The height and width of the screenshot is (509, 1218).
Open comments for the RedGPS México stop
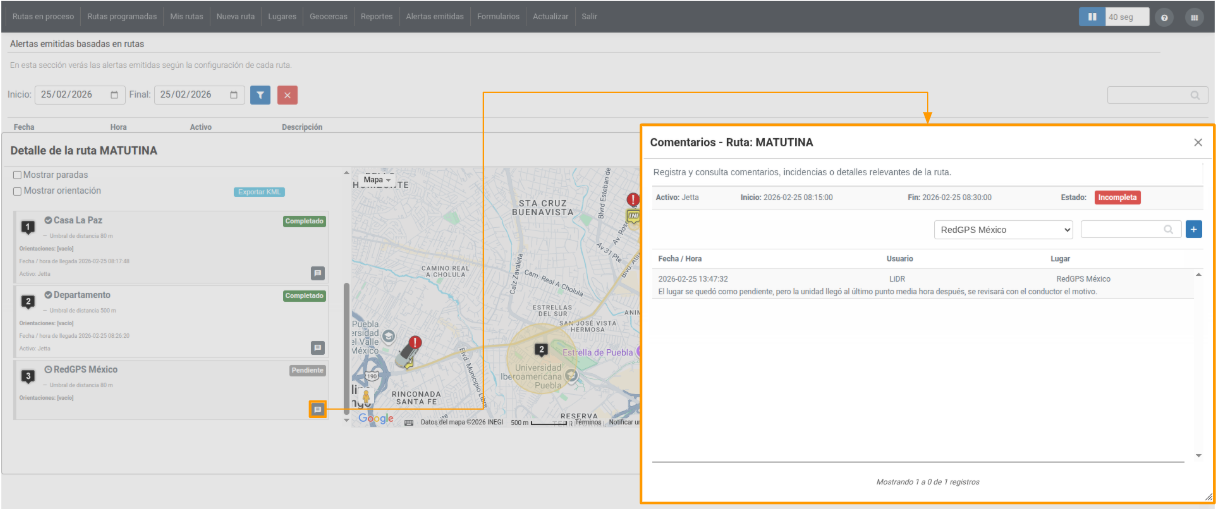pyautogui.click(x=318, y=409)
